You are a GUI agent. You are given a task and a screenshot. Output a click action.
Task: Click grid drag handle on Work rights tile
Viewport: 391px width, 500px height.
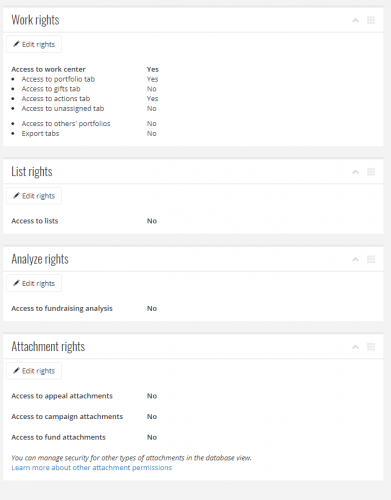coord(371,20)
